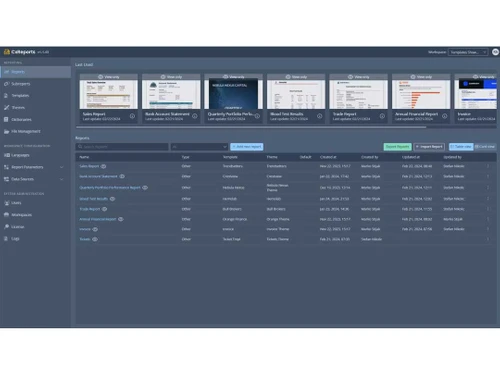Click info icon on Bank Account Statement card
500x375 pixels.
click(195, 116)
